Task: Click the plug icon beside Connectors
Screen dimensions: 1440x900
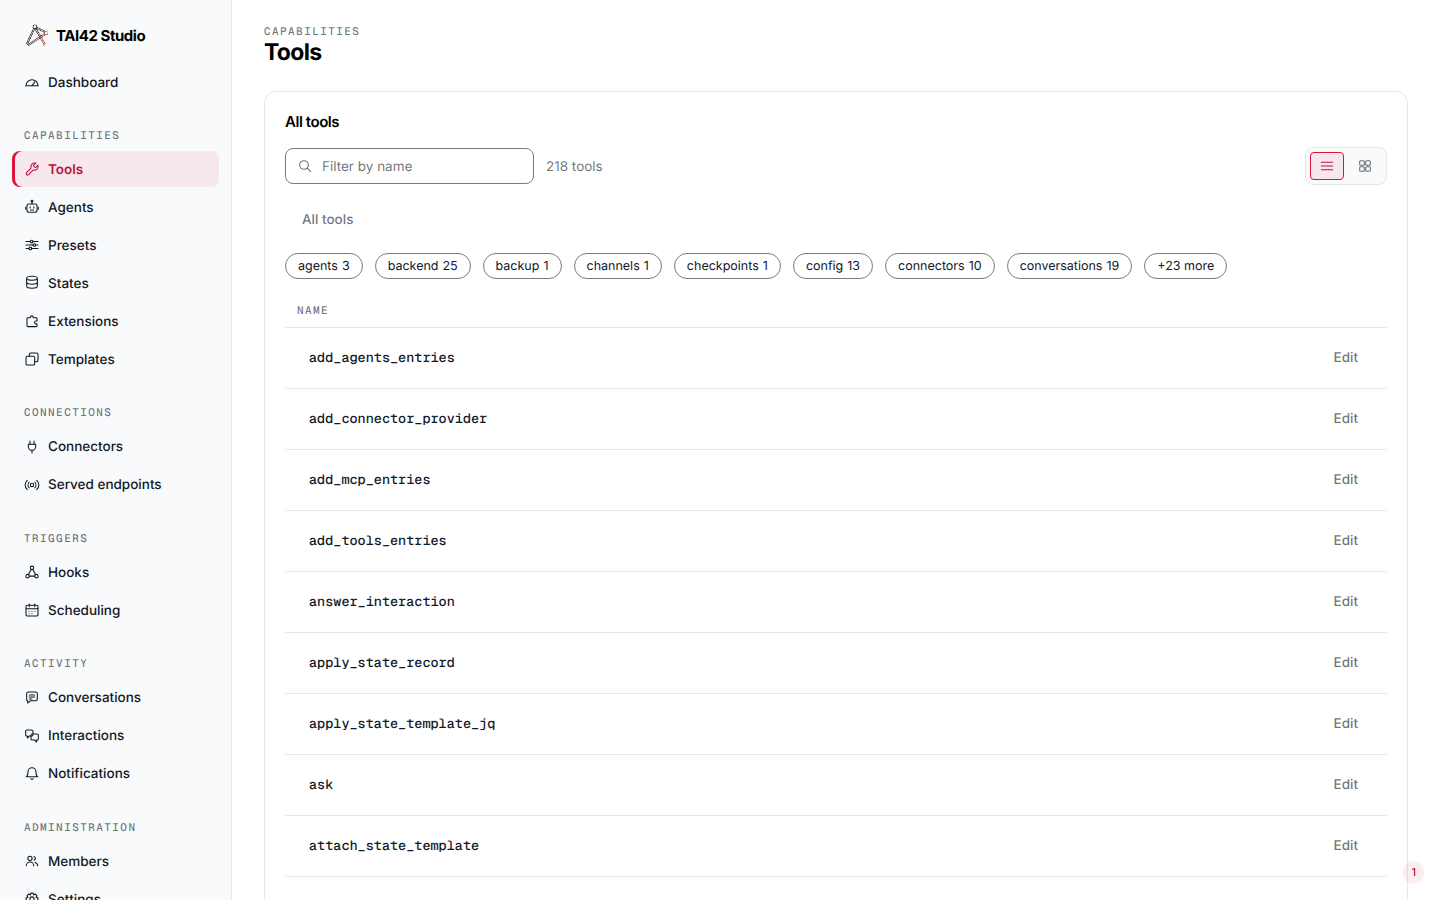Action: [32, 447]
